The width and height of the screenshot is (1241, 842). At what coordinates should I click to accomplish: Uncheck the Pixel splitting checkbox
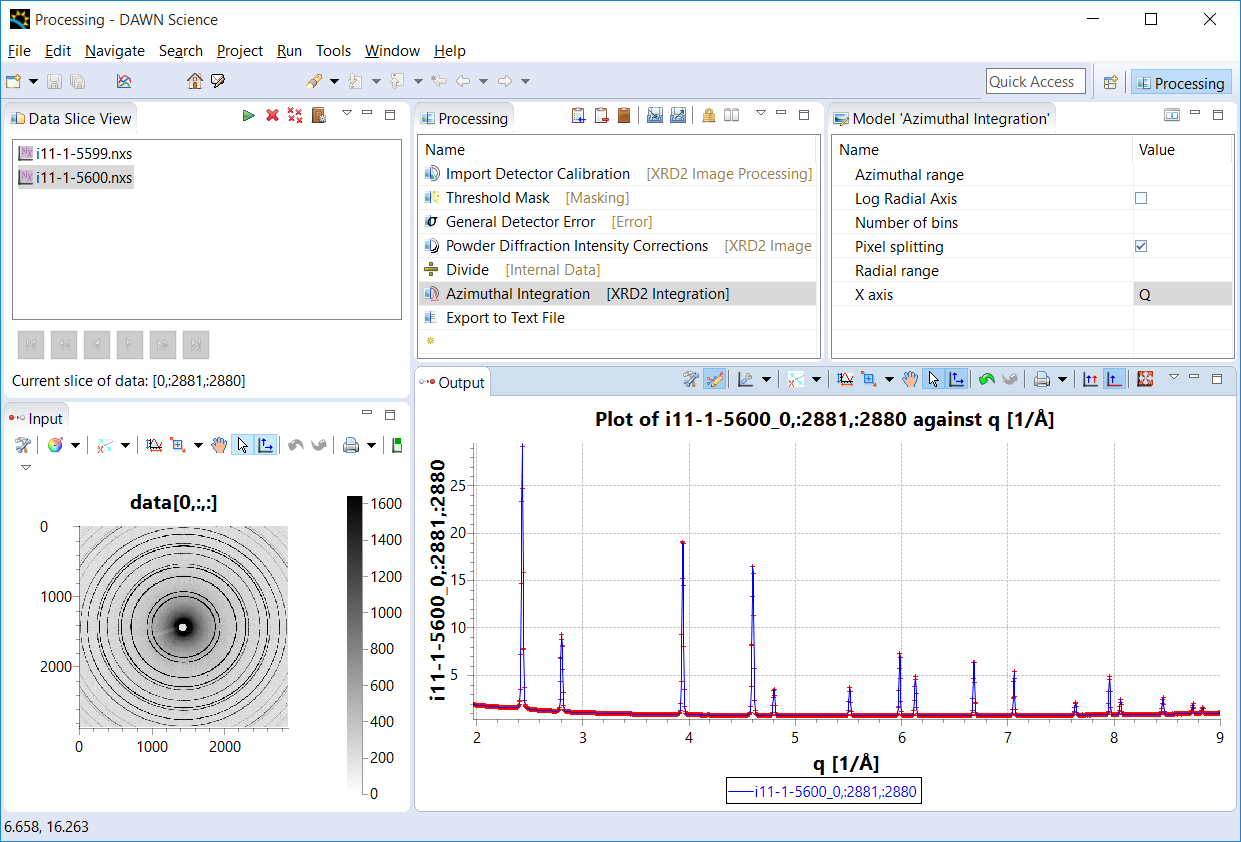tap(1141, 247)
